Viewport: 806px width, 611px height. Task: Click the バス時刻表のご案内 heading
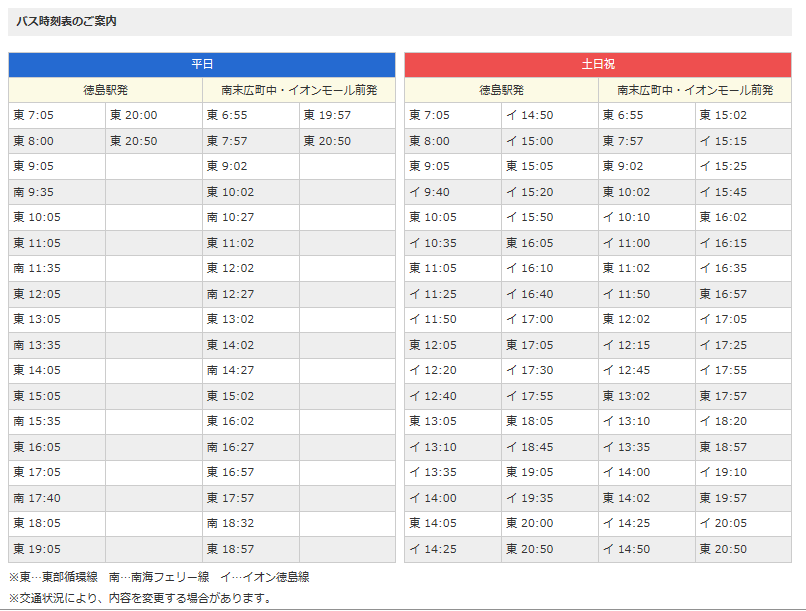(x=66, y=21)
